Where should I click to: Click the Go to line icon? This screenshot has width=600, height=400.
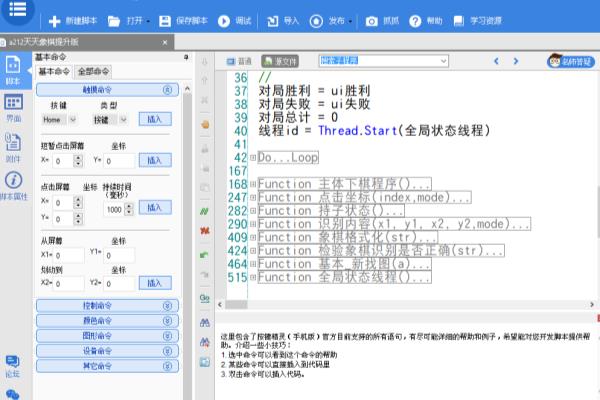click(x=205, y=298)
